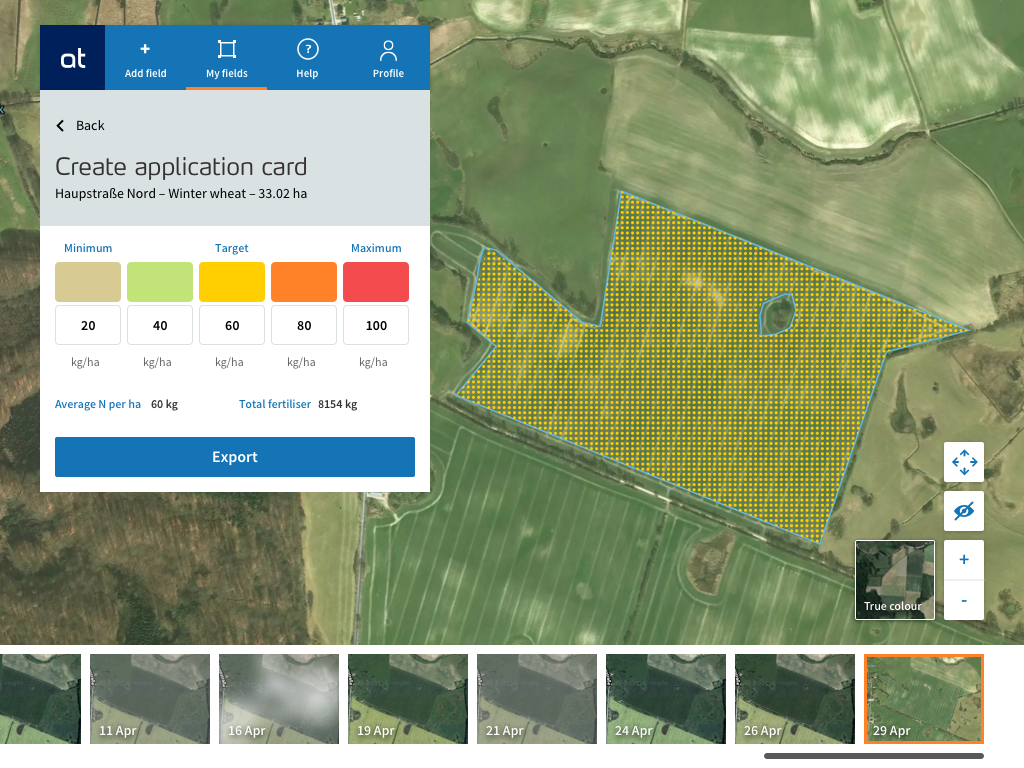This screenshot has height=768, width=1024.
Task: Click the Total fertiliser link
Action: 274,404
